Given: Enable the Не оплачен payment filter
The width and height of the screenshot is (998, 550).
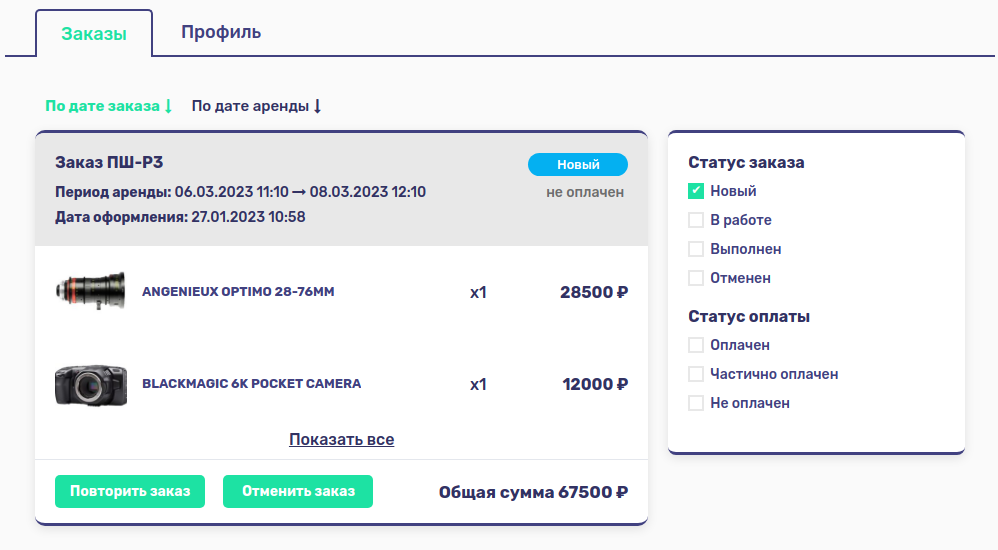Looking at the screenshot, I should [696, 403].
